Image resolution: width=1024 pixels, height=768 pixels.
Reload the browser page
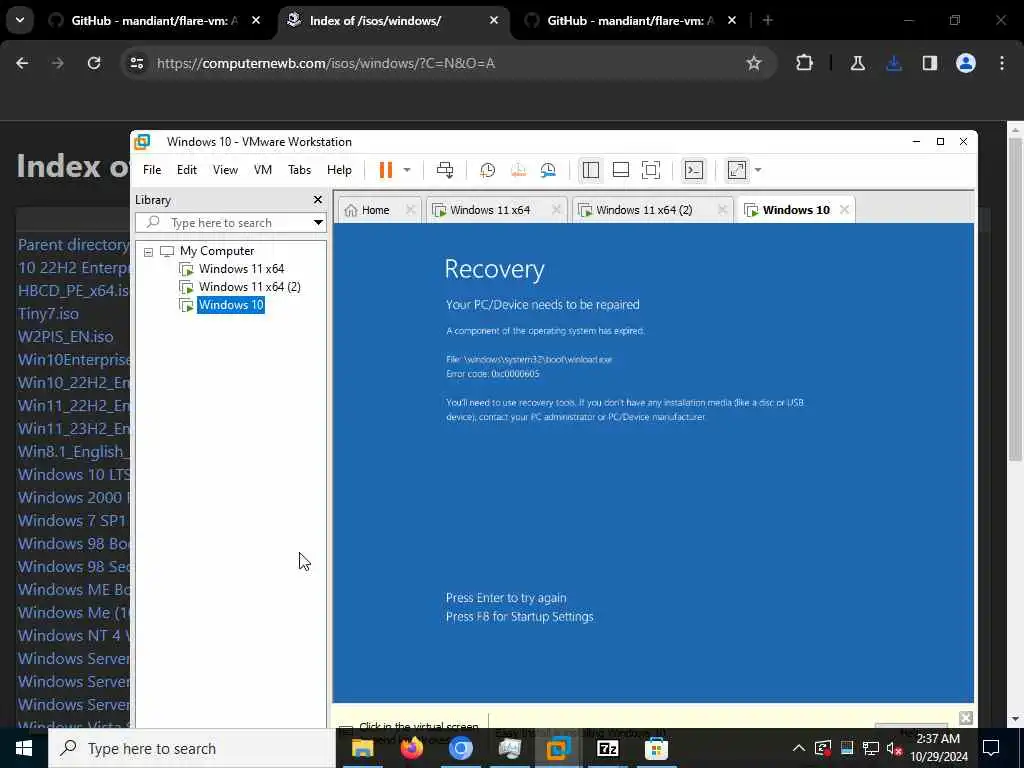[x=94, y=63]
